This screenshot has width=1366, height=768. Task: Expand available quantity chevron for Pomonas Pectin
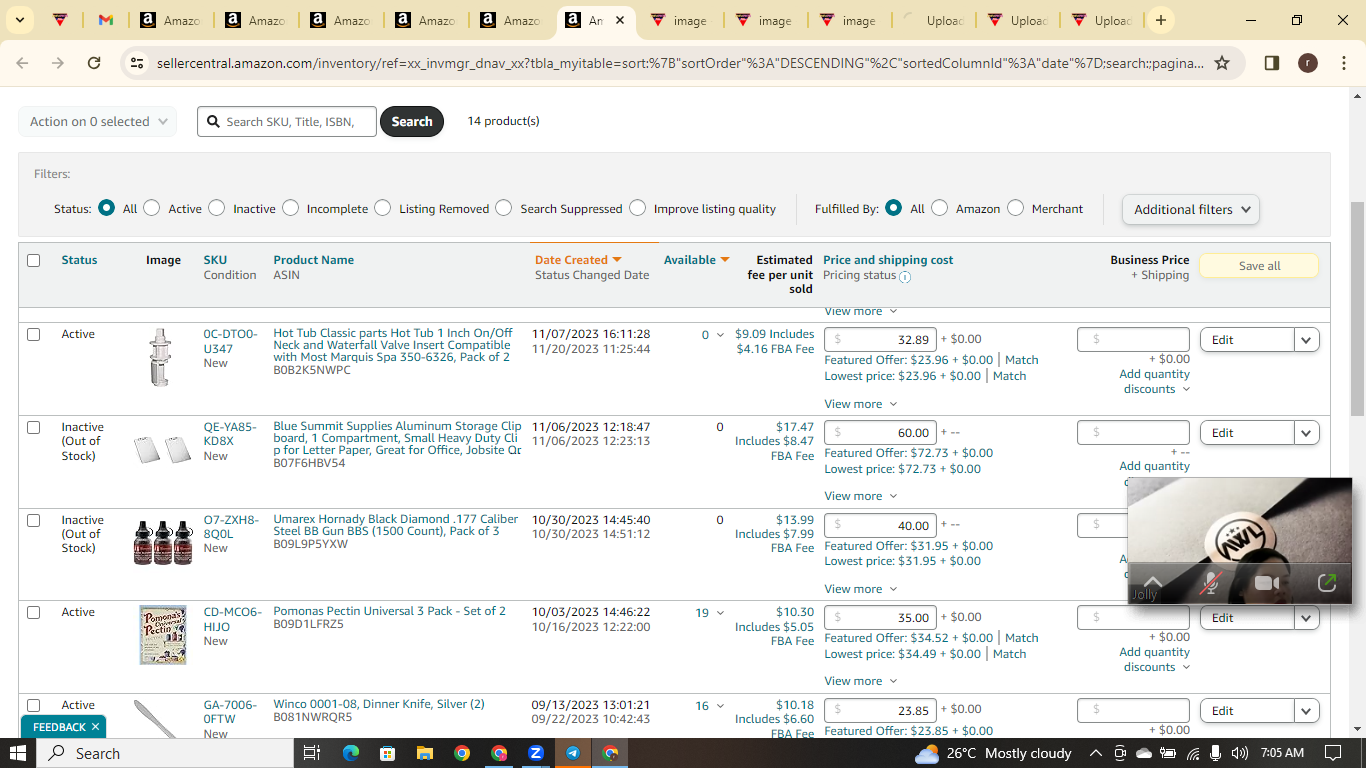(x=720, y=613)
